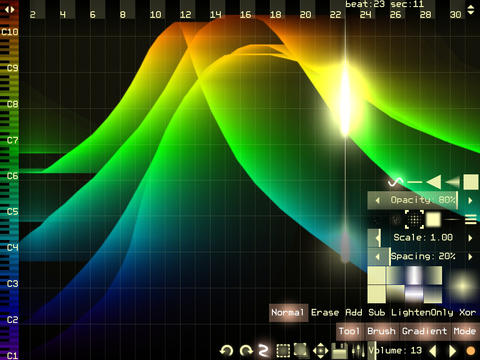Click the four-arrow move tool icon

click(321, 351)
